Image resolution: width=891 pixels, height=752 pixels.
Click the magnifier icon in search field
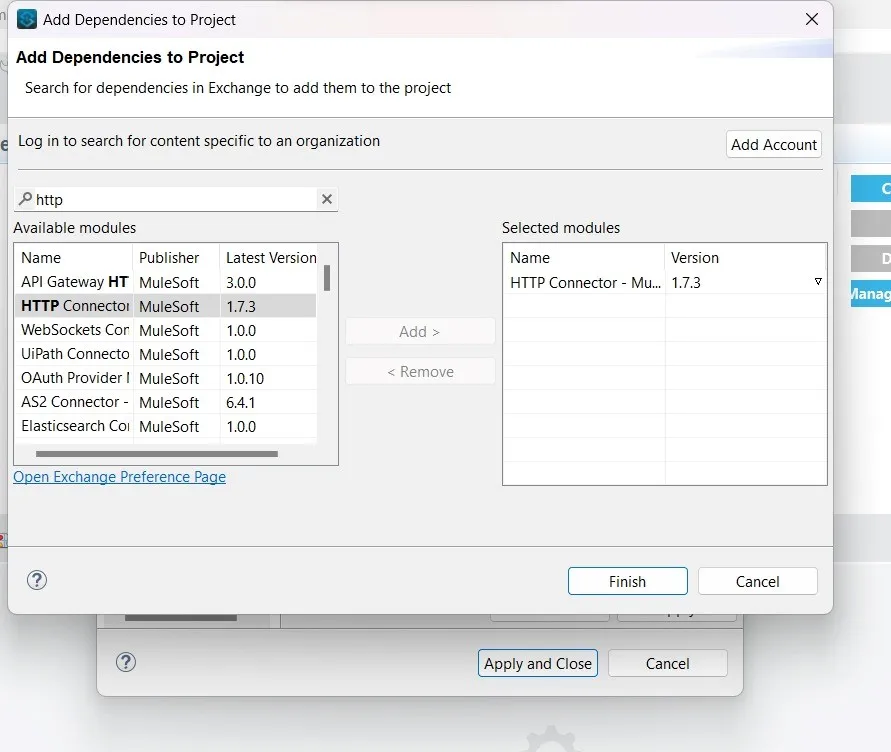(x=25, y=198)
